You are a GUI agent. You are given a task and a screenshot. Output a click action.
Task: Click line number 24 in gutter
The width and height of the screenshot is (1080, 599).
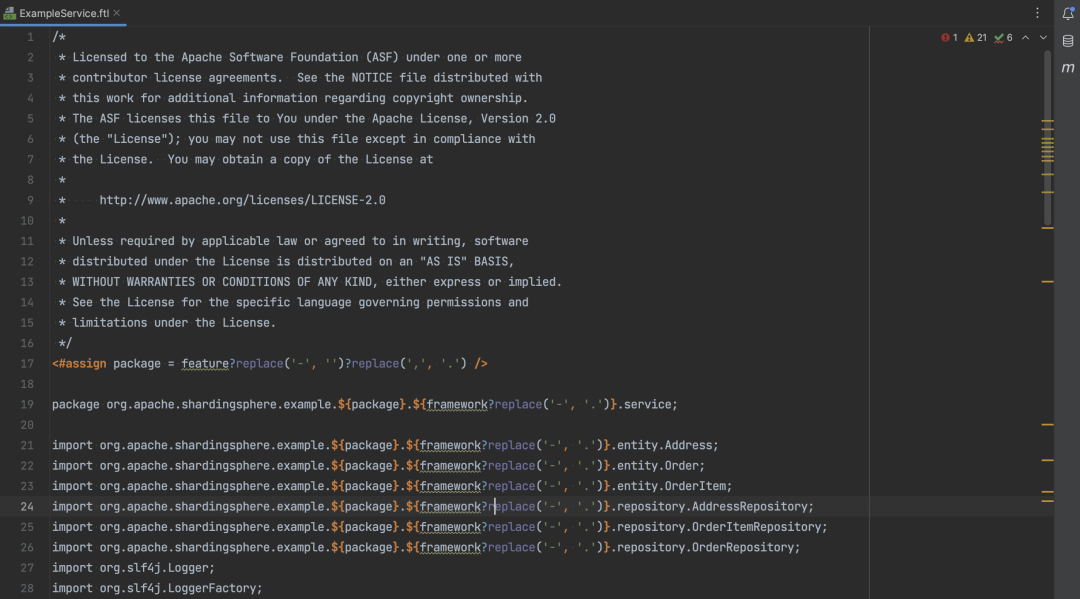coord(27,507)
